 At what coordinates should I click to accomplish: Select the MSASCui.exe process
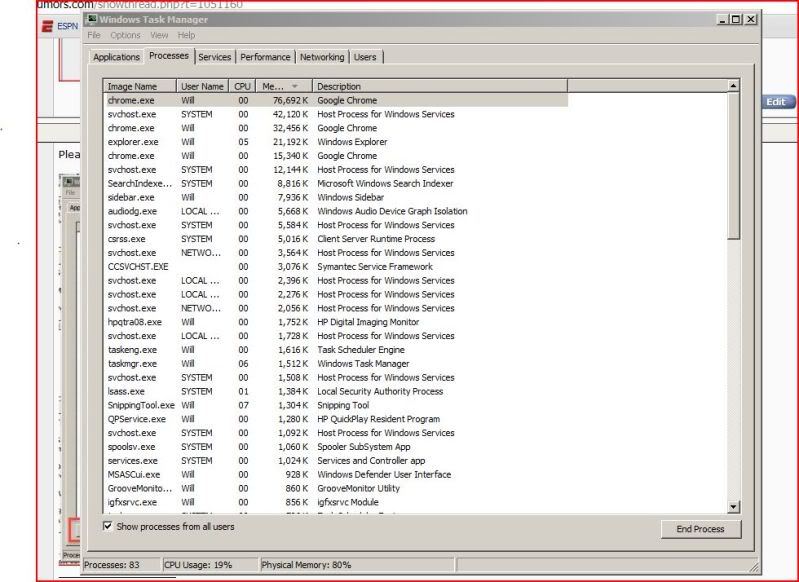(x=335, y=474)
